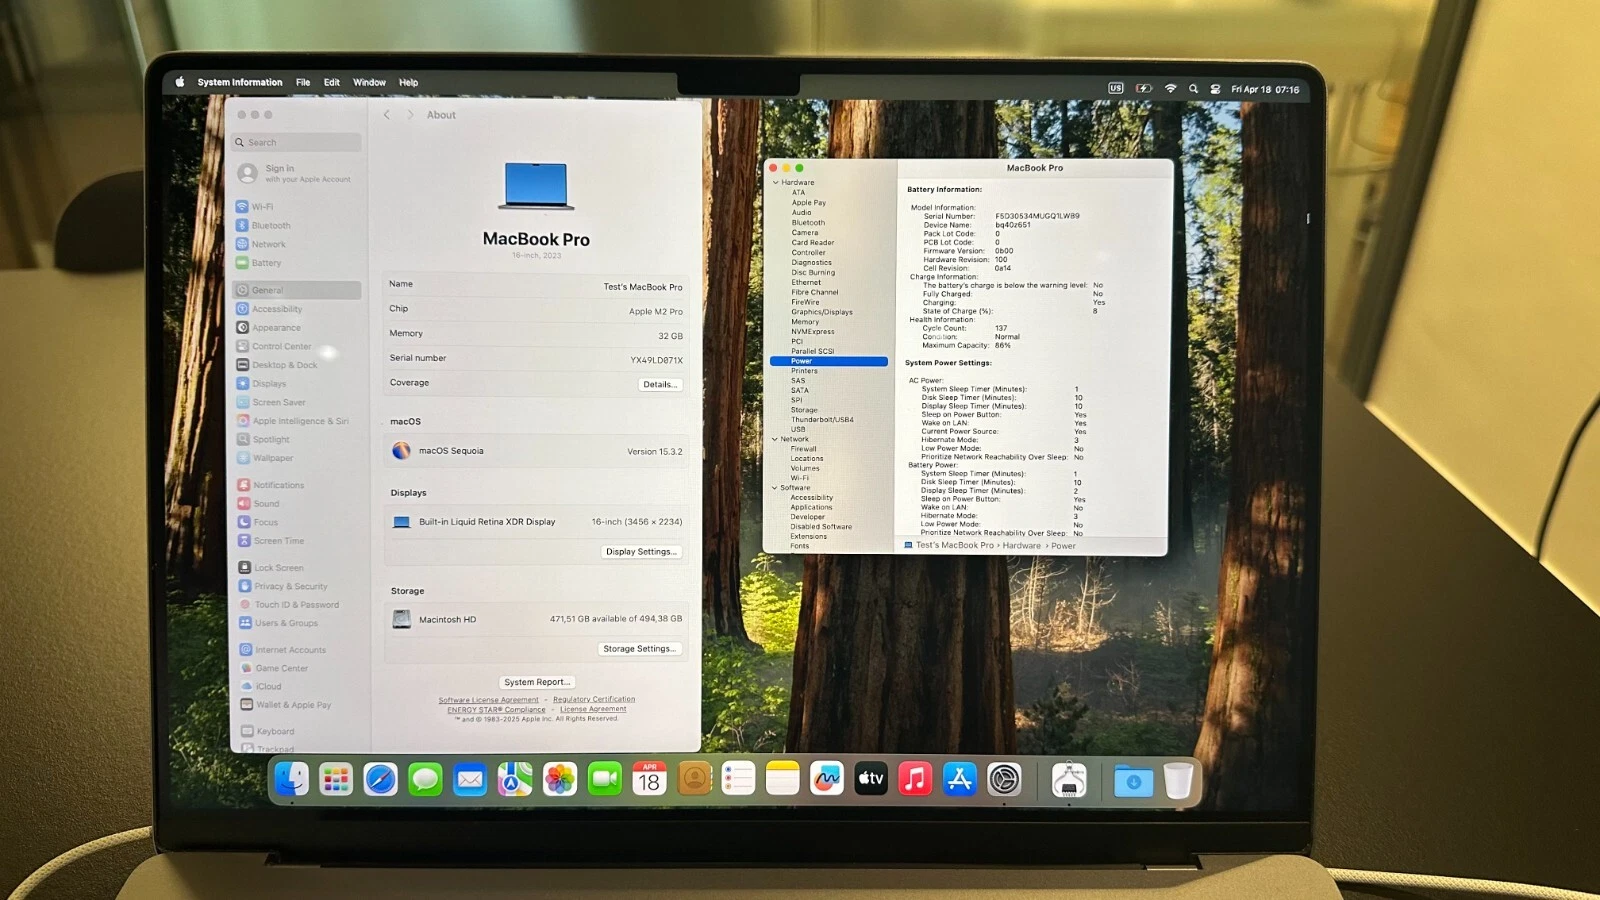Open Reminders app in the Dock
This screenshot has height=900, width=1600.
click(738, 779)
